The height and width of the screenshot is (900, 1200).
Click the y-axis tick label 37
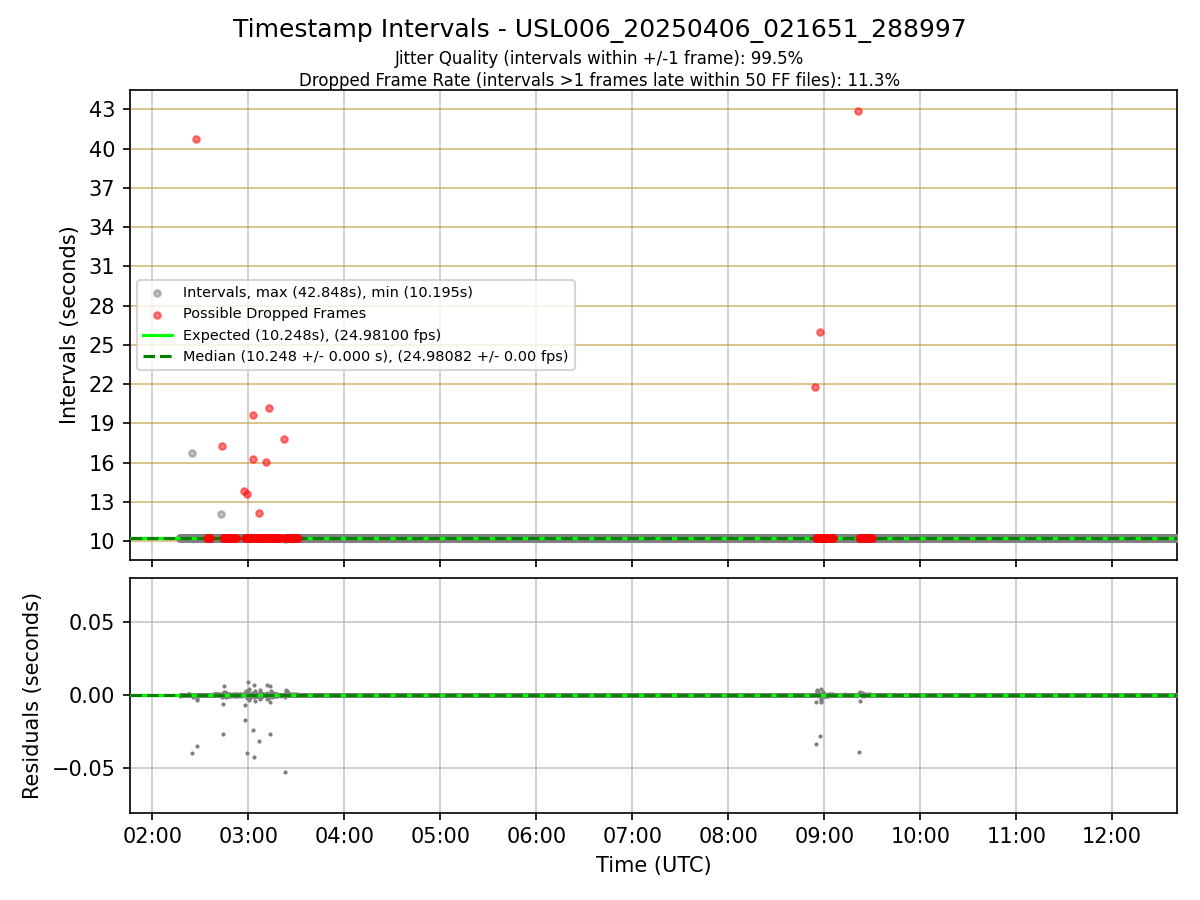(x=104, y=188)
